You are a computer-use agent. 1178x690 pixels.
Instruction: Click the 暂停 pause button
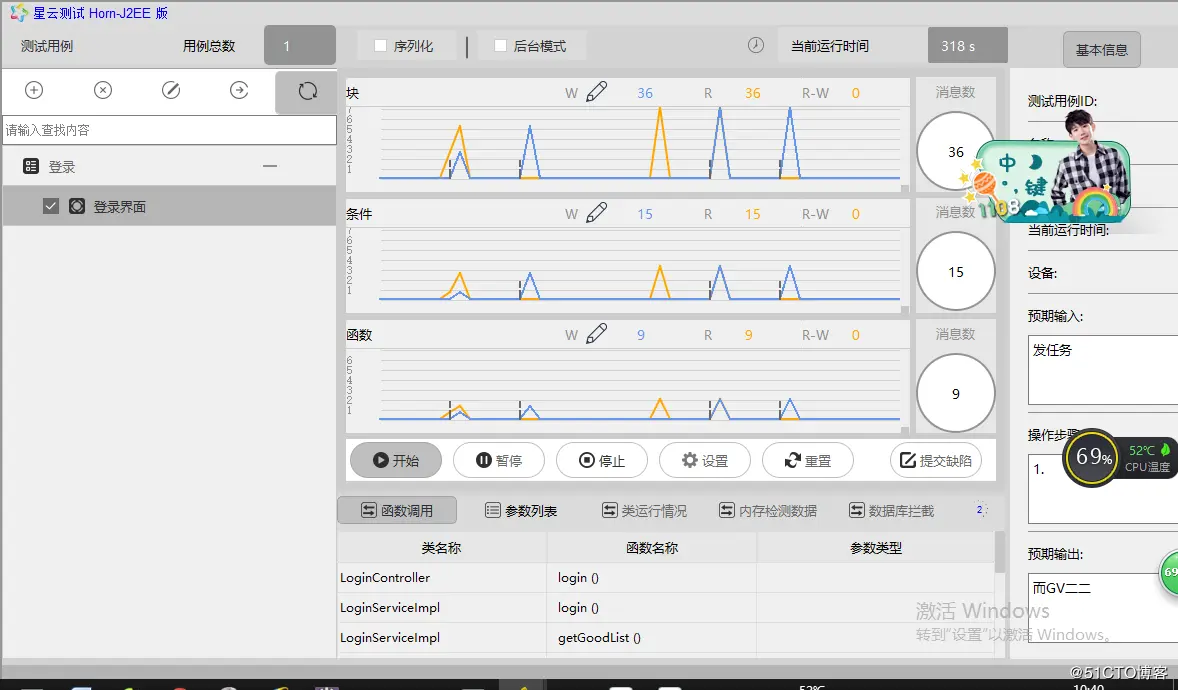(x=499, y=460)
